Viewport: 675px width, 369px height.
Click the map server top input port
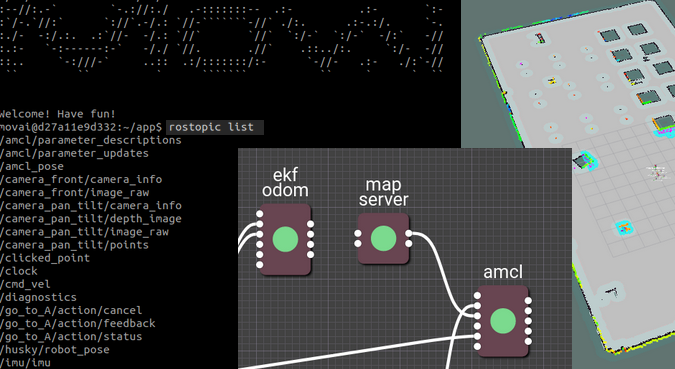pyautogui.click(x=358, y=233)
